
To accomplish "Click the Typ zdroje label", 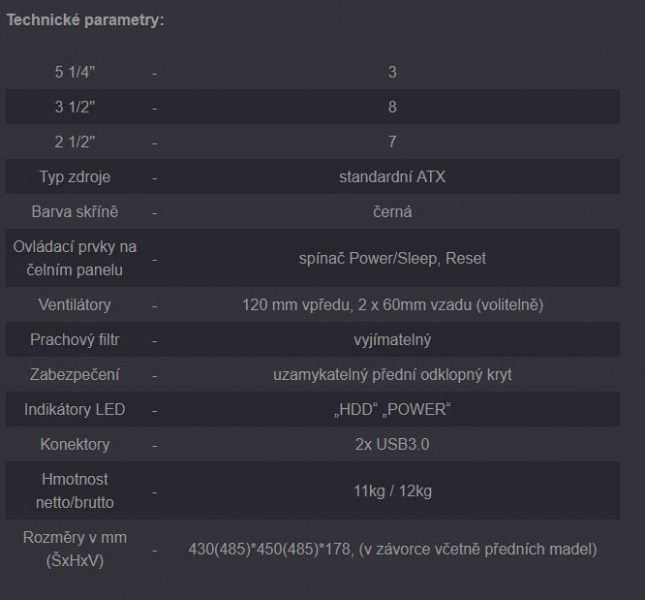I will click(x=75, y=177).
